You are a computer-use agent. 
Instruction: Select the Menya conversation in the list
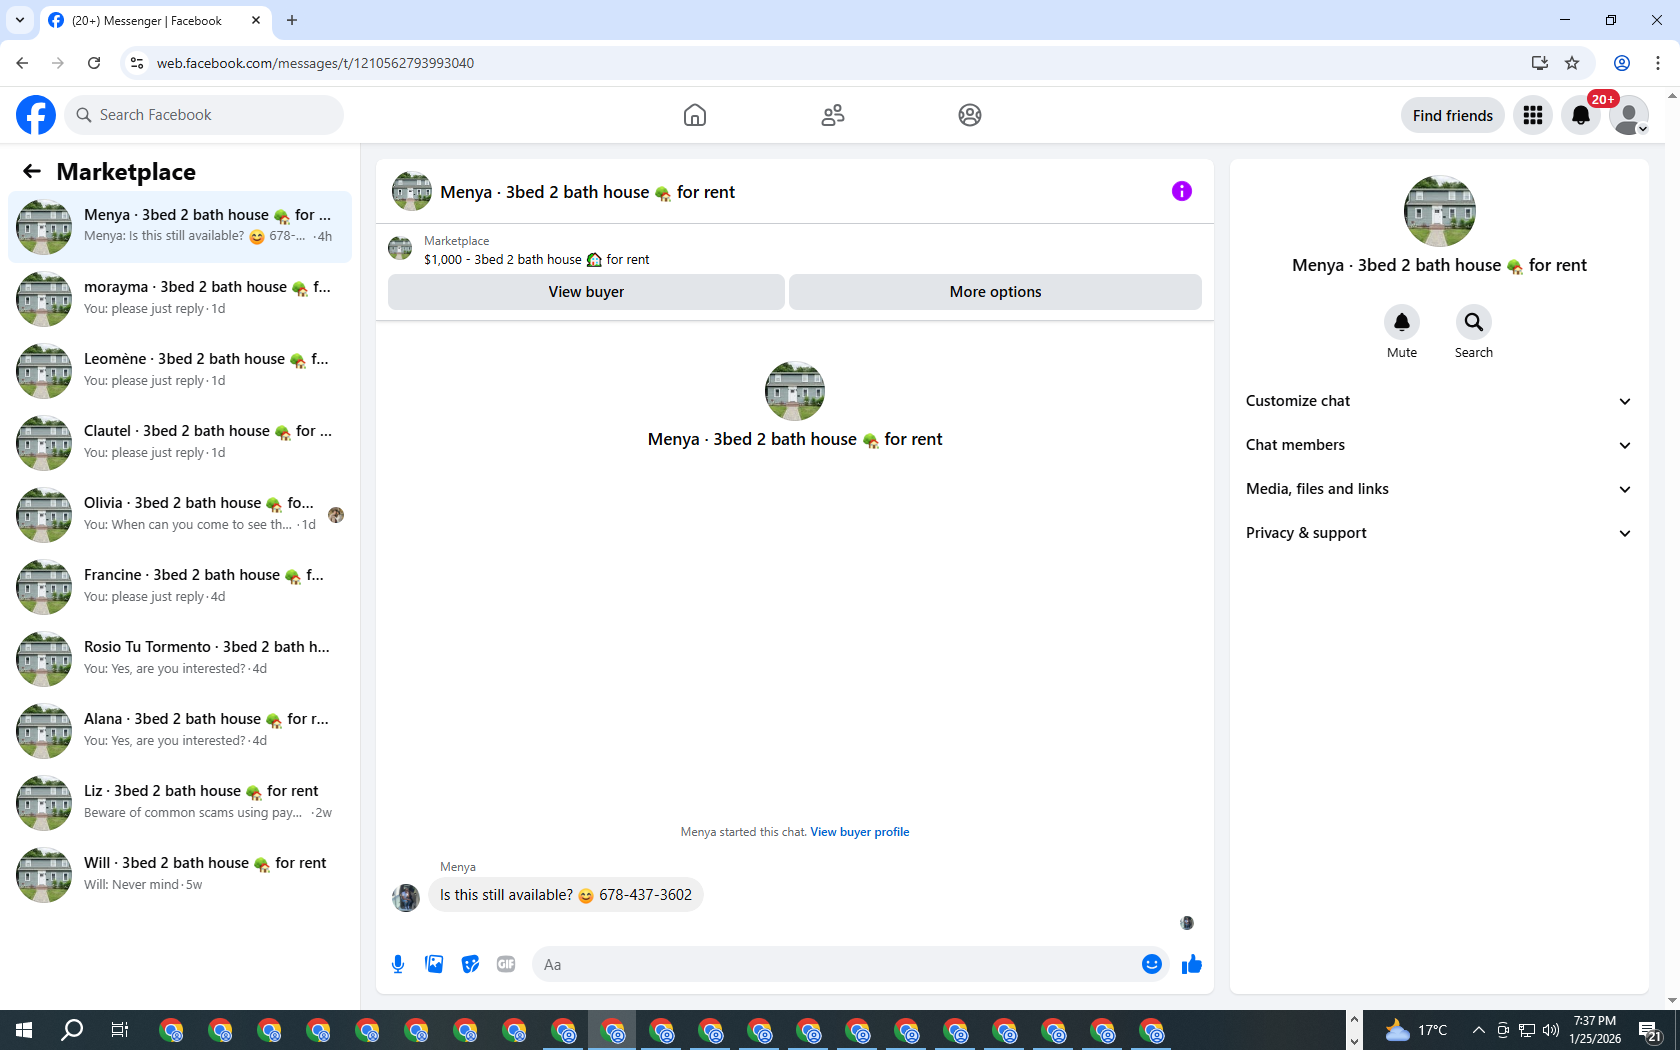[180, 227]
